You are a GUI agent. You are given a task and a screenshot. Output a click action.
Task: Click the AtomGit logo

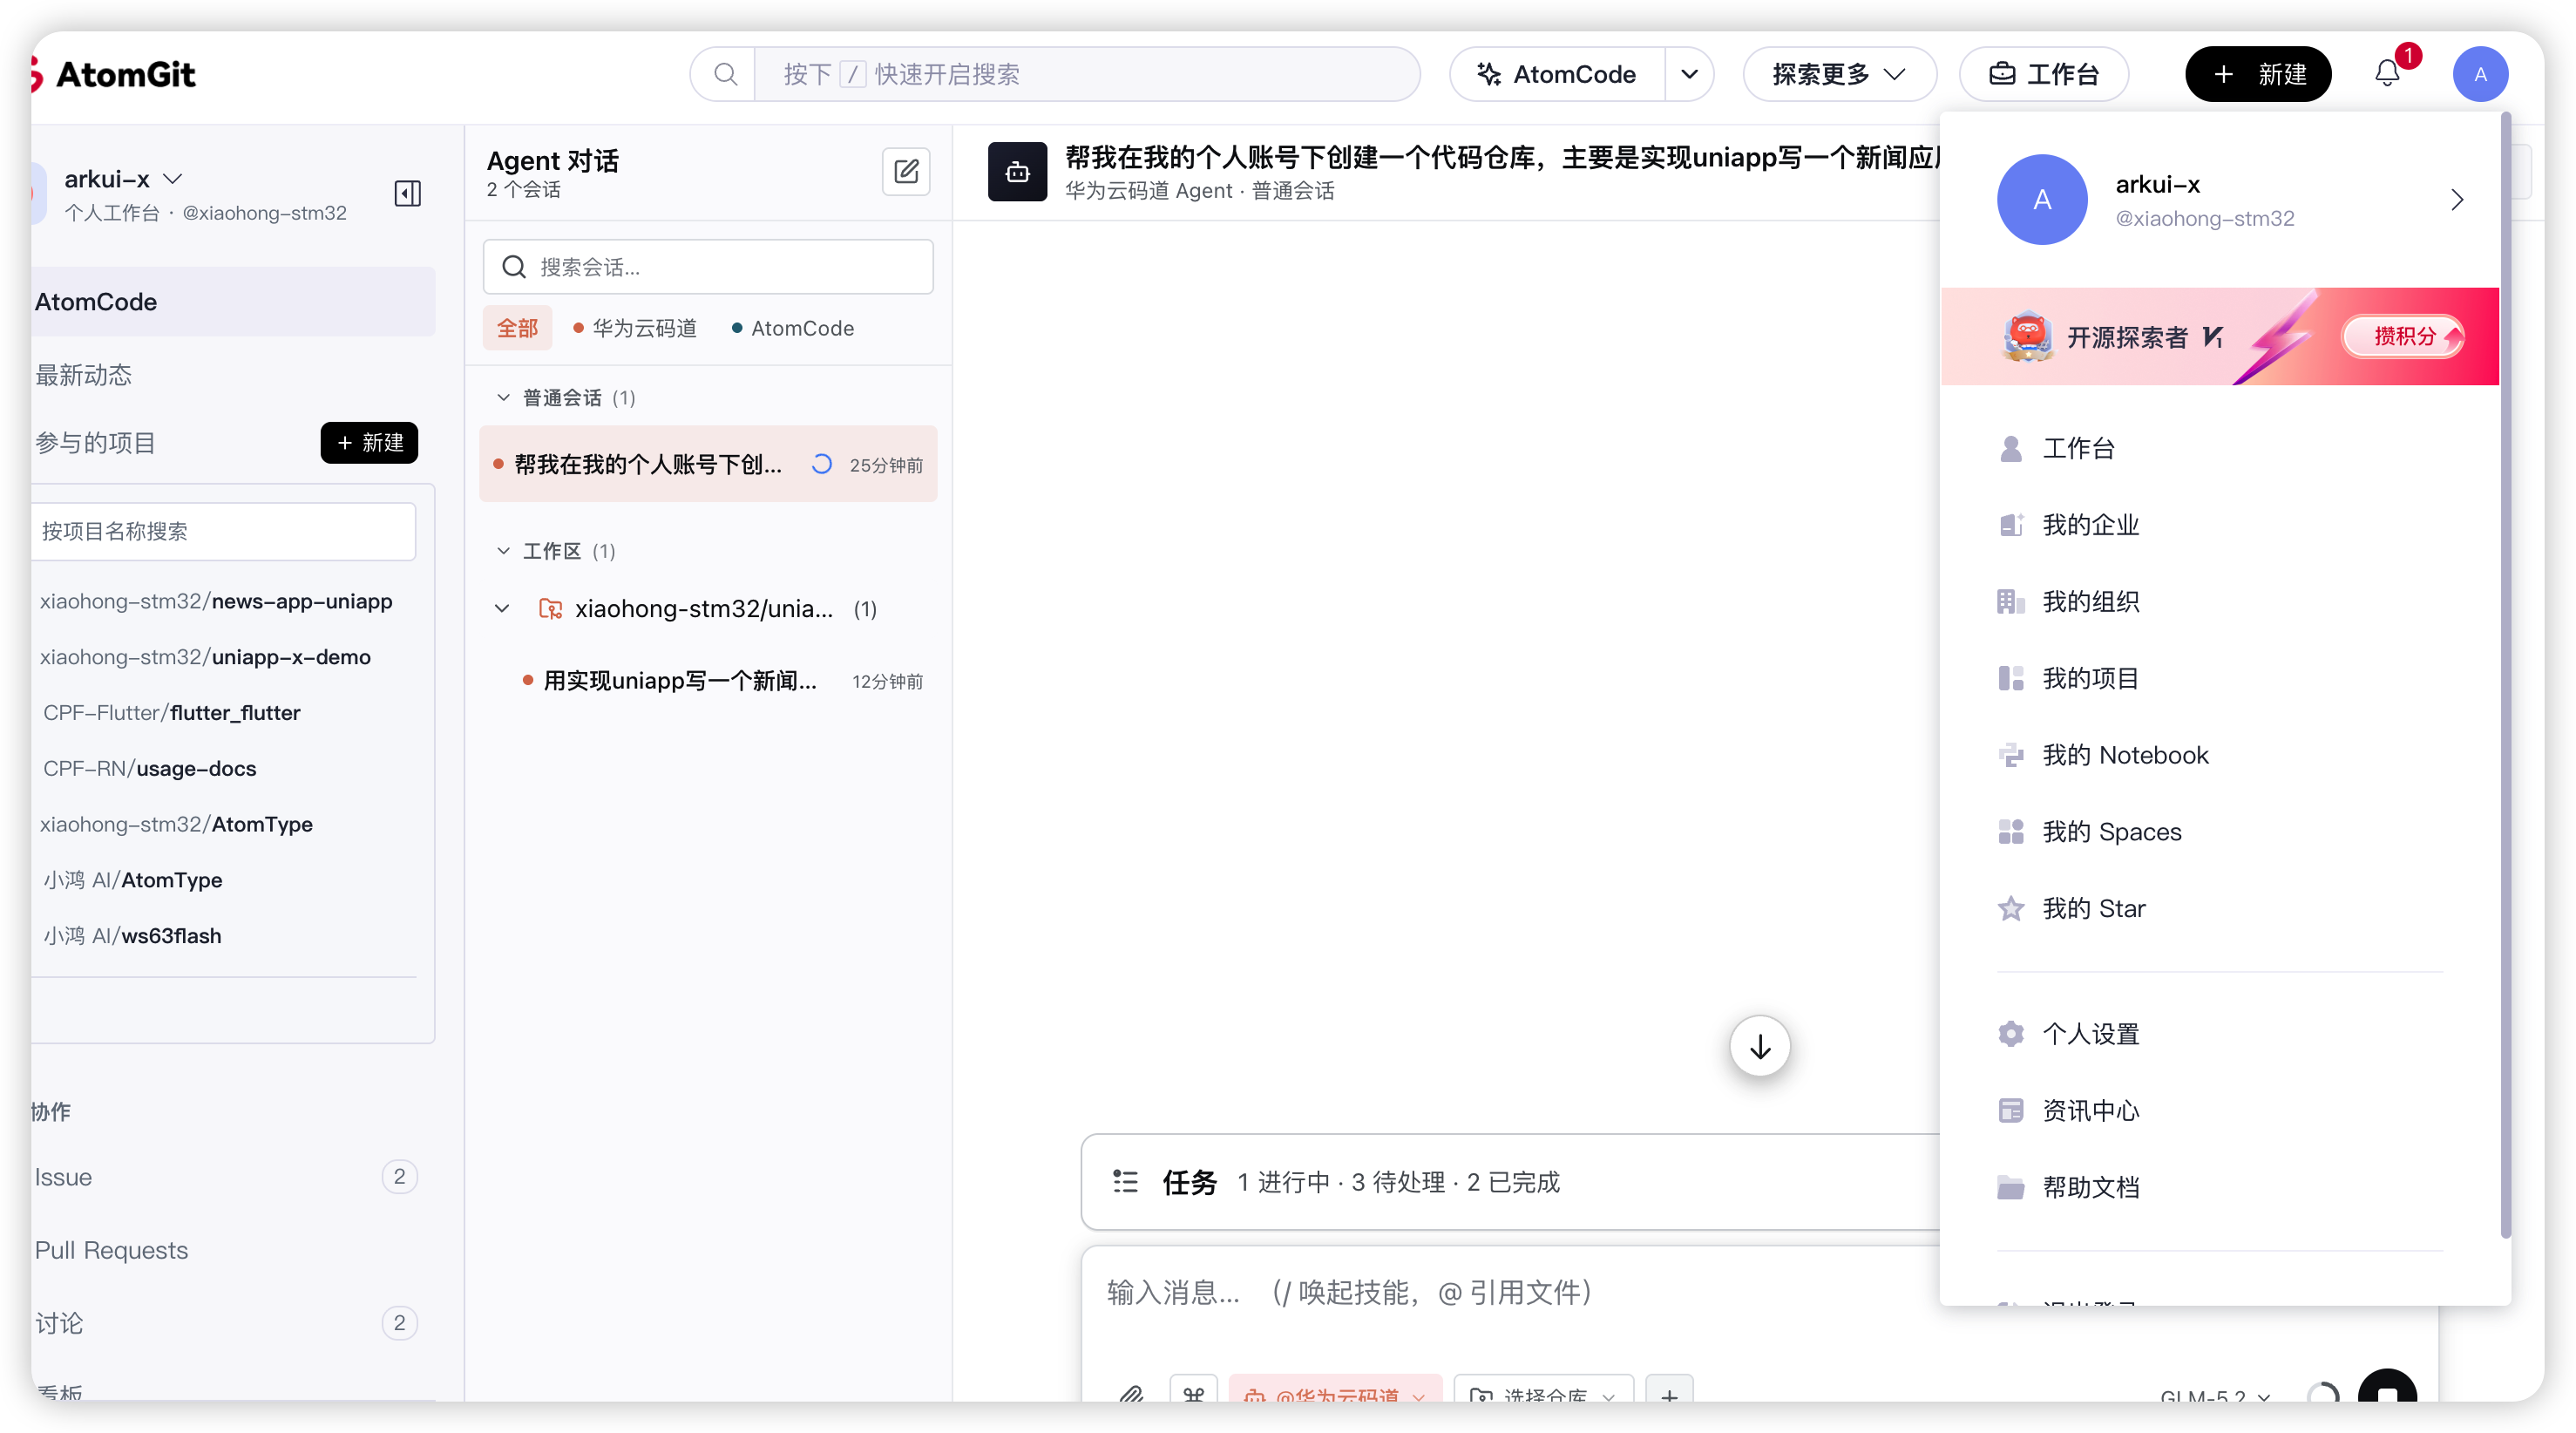[x=113, y=74]
